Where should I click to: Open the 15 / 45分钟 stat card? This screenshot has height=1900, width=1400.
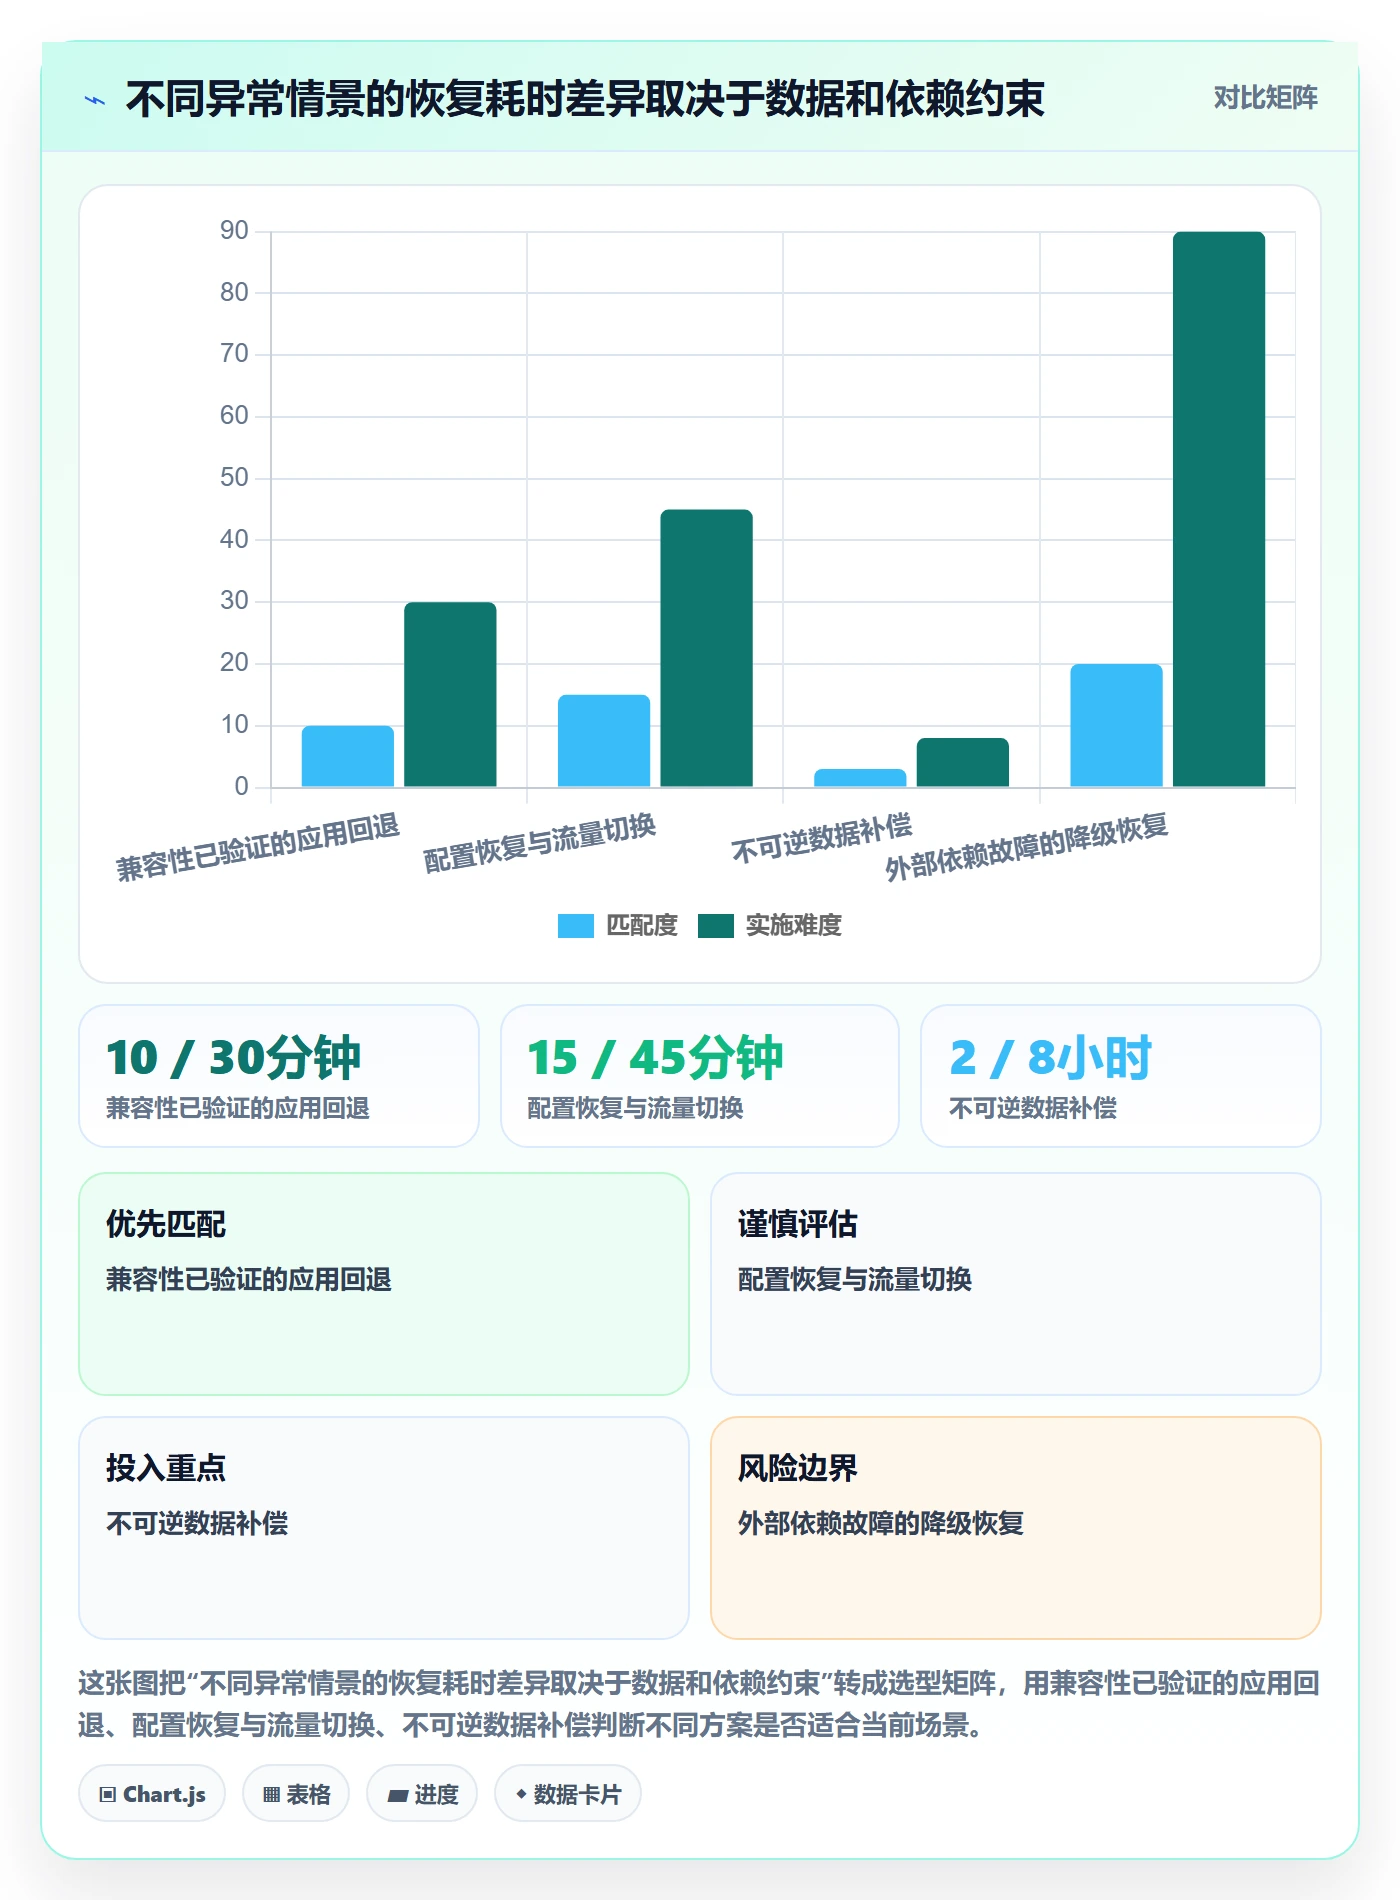(700, 1076)
